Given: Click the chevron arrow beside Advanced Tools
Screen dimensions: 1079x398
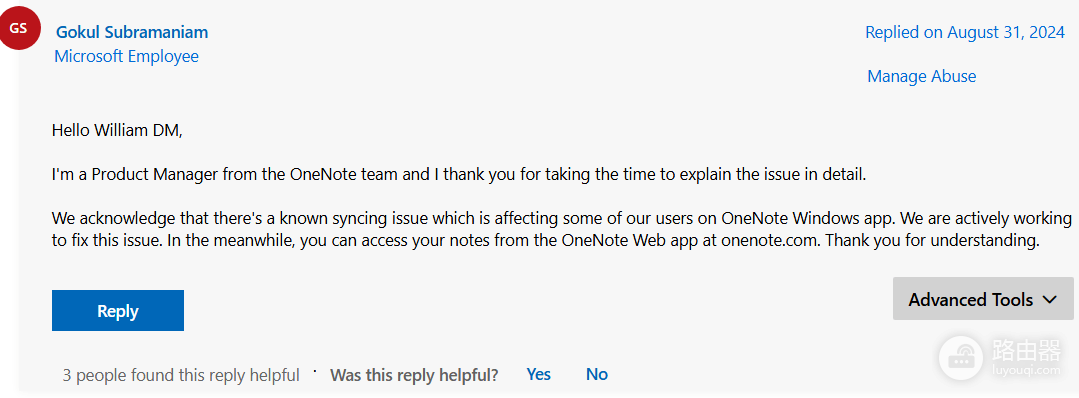Looking at the screenshot, I should click(1049, 300).
